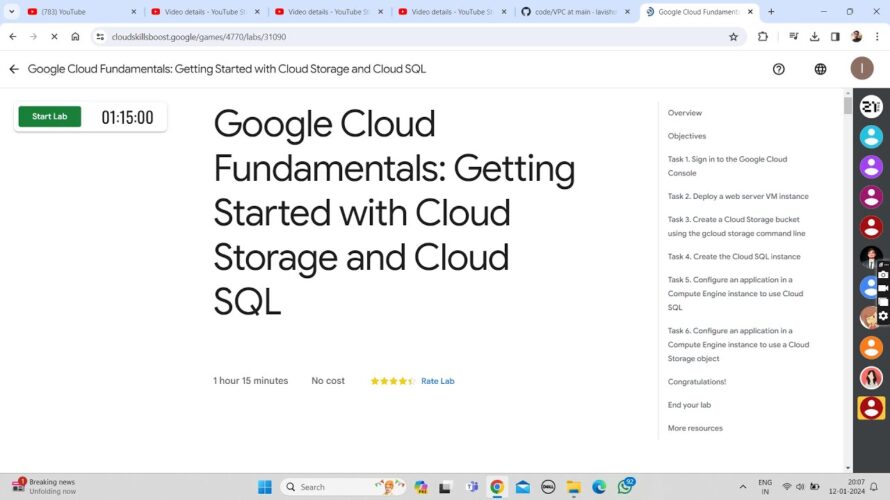Open the notifications bell
This screenshot has height=500, width=890.
coord(874,487)
